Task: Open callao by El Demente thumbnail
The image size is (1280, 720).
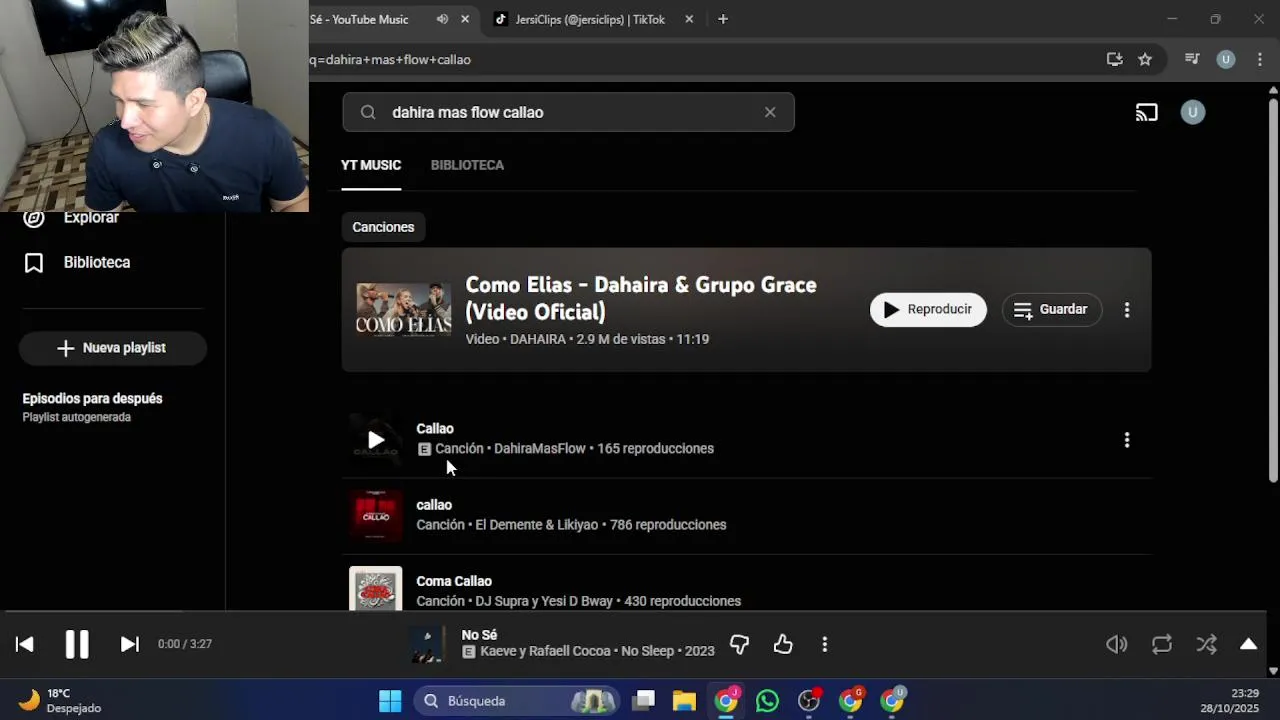Action: (376, 516)
